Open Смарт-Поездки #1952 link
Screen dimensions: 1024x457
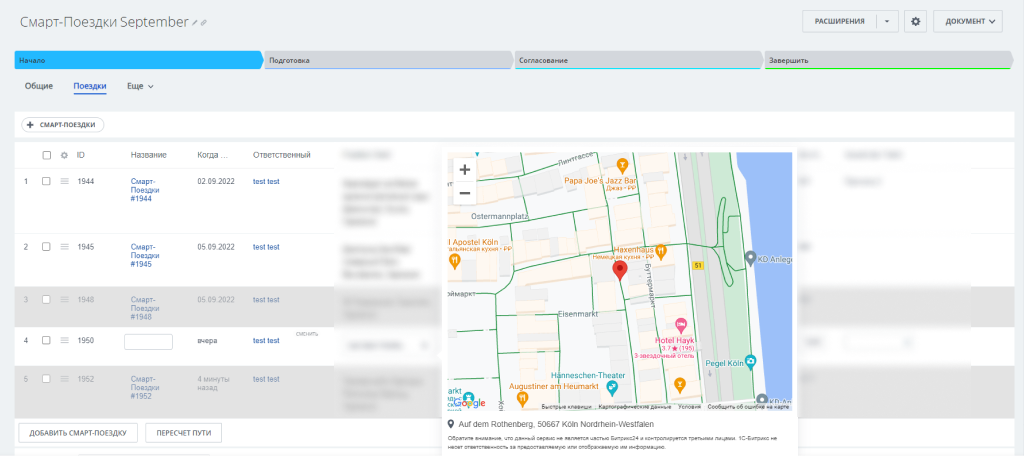click(x=141, y=387)
